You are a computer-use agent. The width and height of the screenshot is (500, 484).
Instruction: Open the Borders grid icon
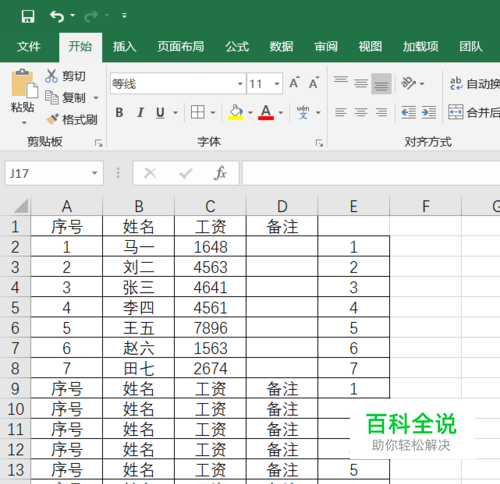198,112
